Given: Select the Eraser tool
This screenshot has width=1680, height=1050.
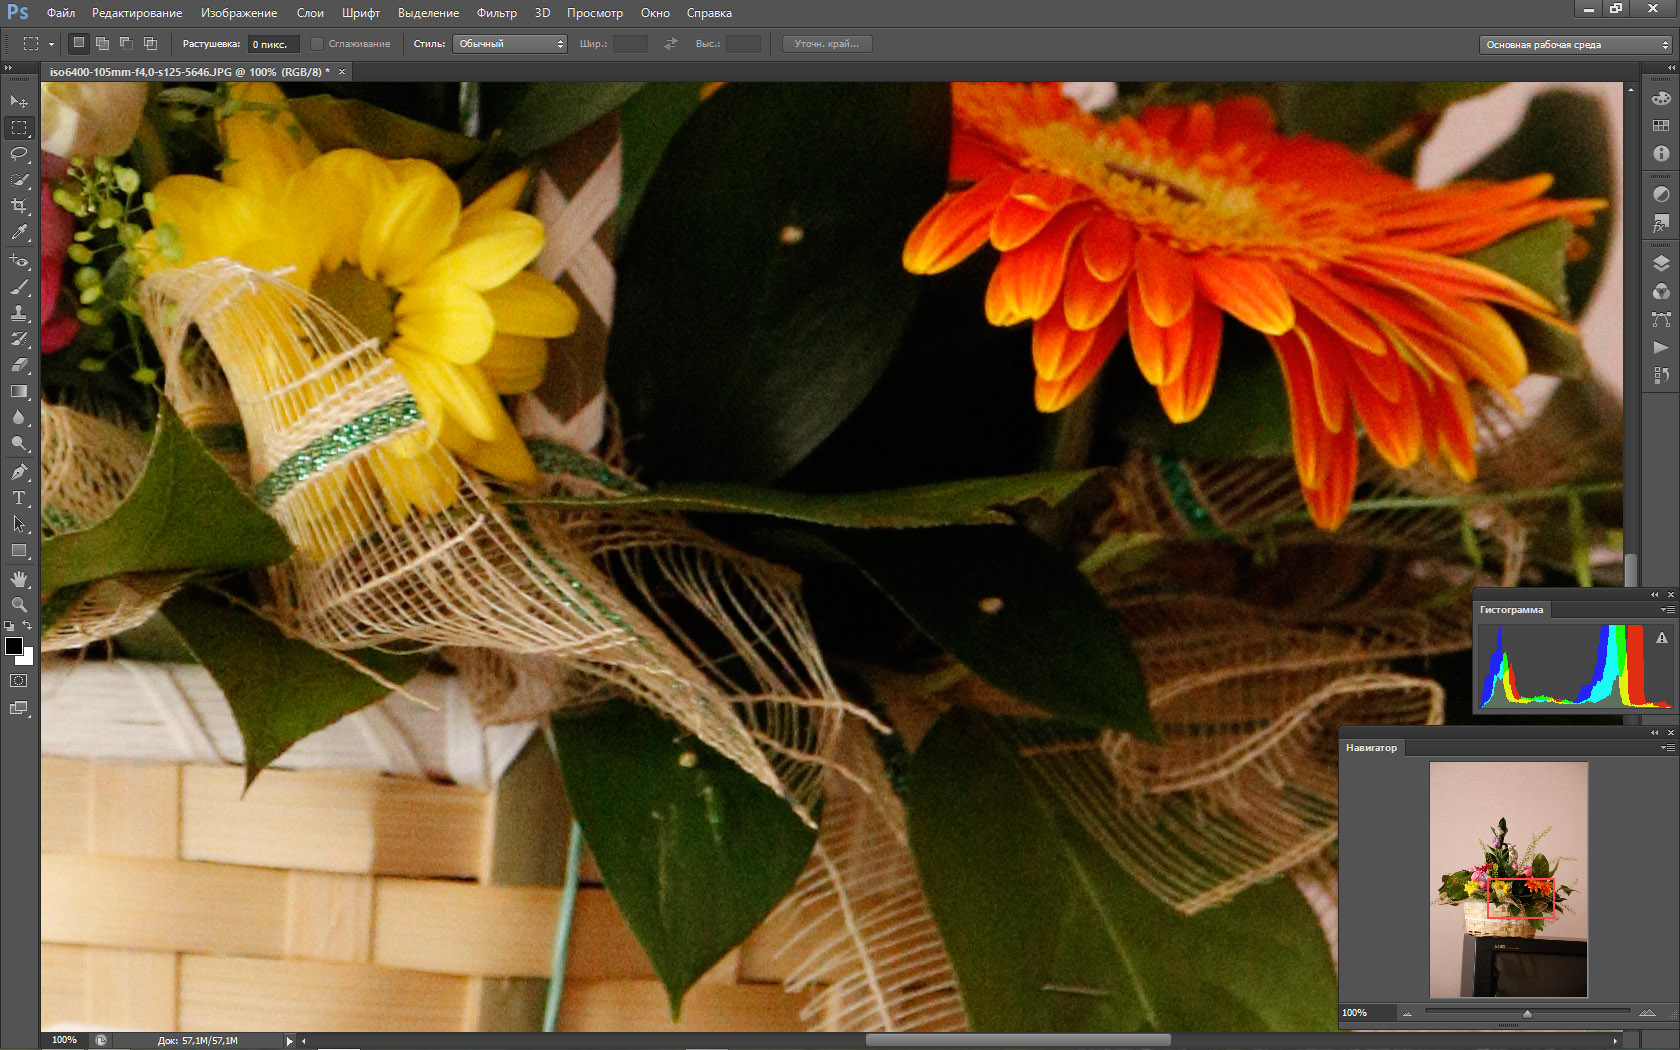Looking at the screenshot, I should (19, 365).
